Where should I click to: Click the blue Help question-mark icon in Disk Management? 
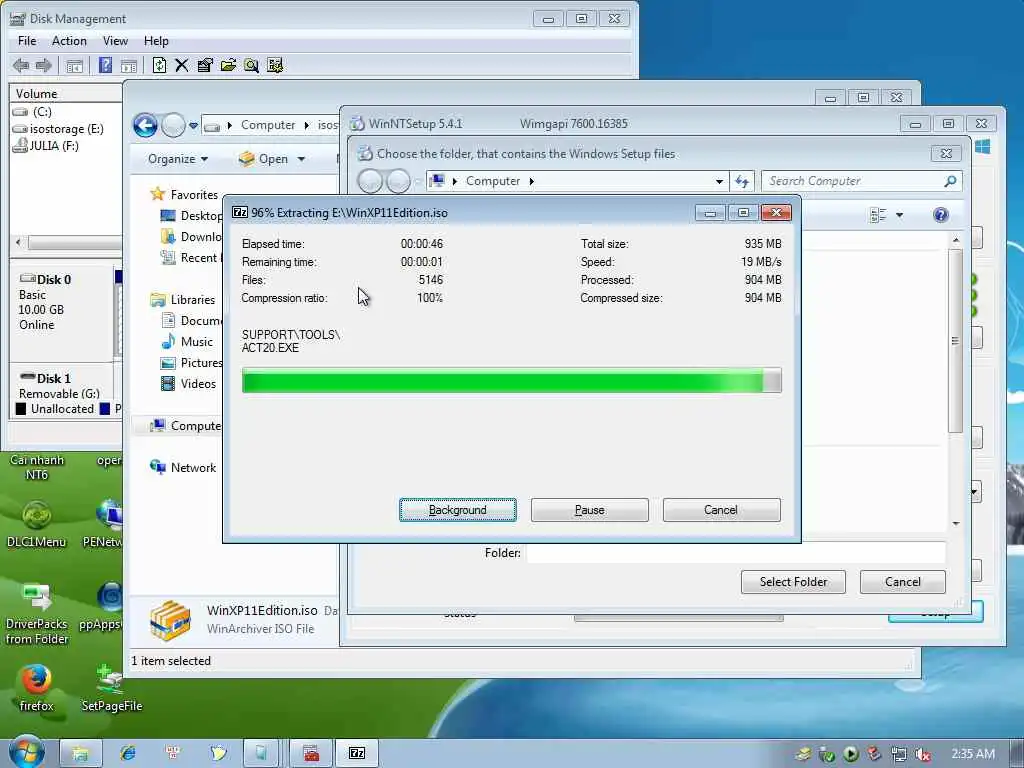tap(105, 65)
